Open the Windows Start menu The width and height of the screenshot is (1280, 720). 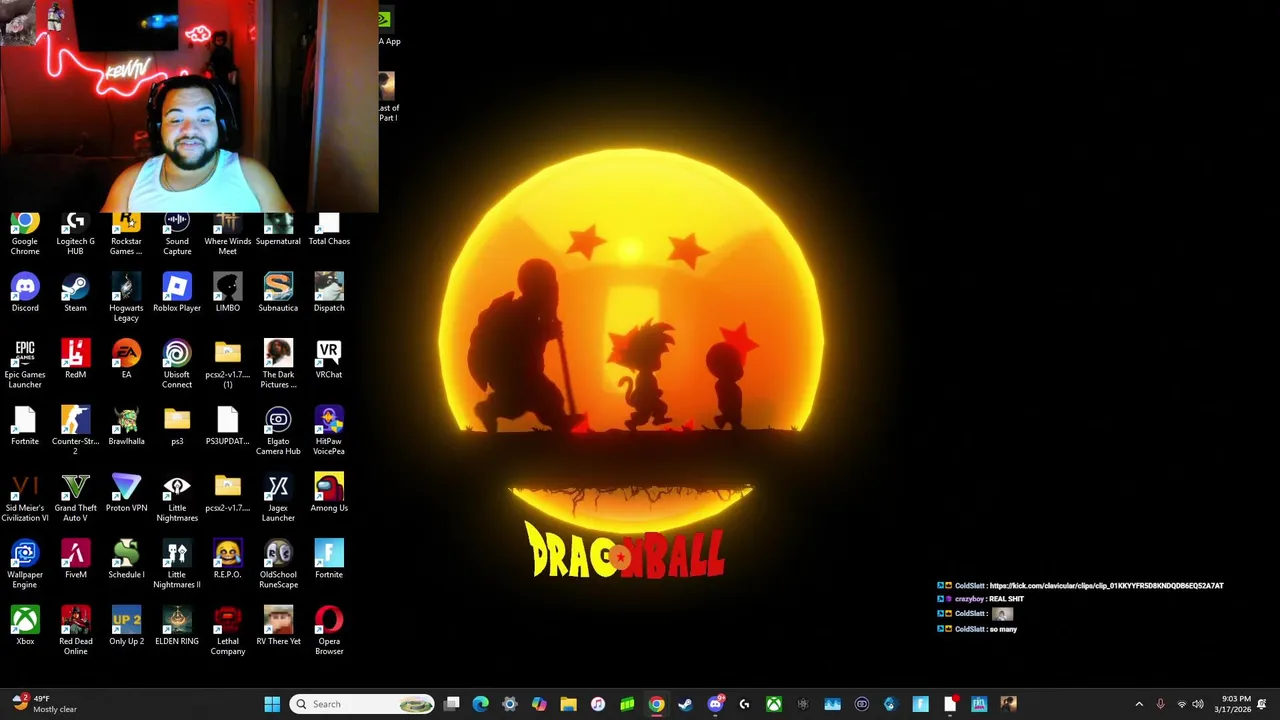pyautogui.click(x=272, y=704)
